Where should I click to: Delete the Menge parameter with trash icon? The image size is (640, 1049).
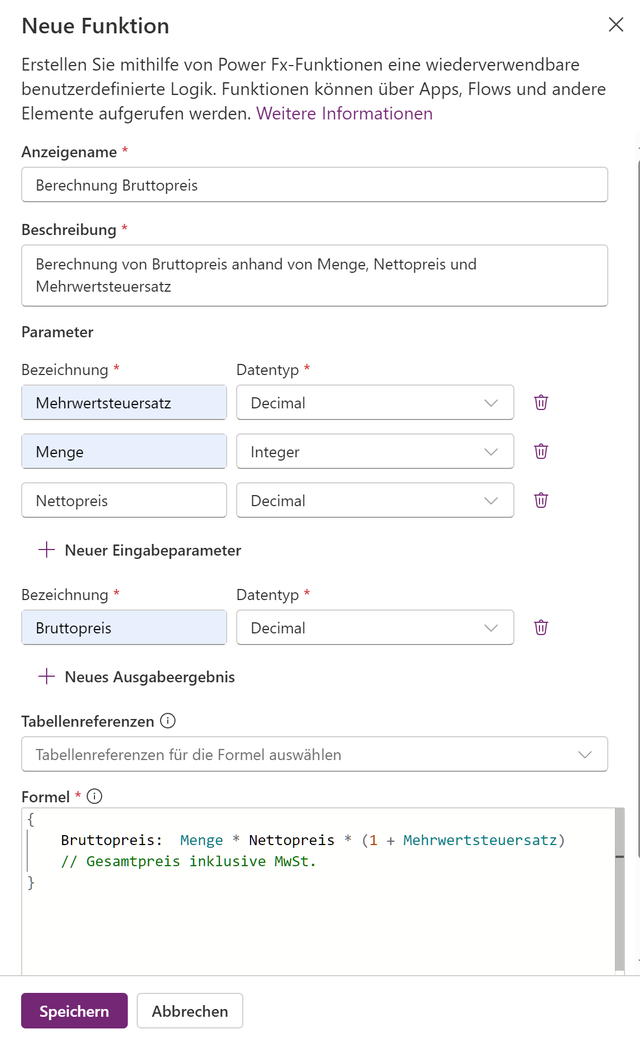coord(541,451)
